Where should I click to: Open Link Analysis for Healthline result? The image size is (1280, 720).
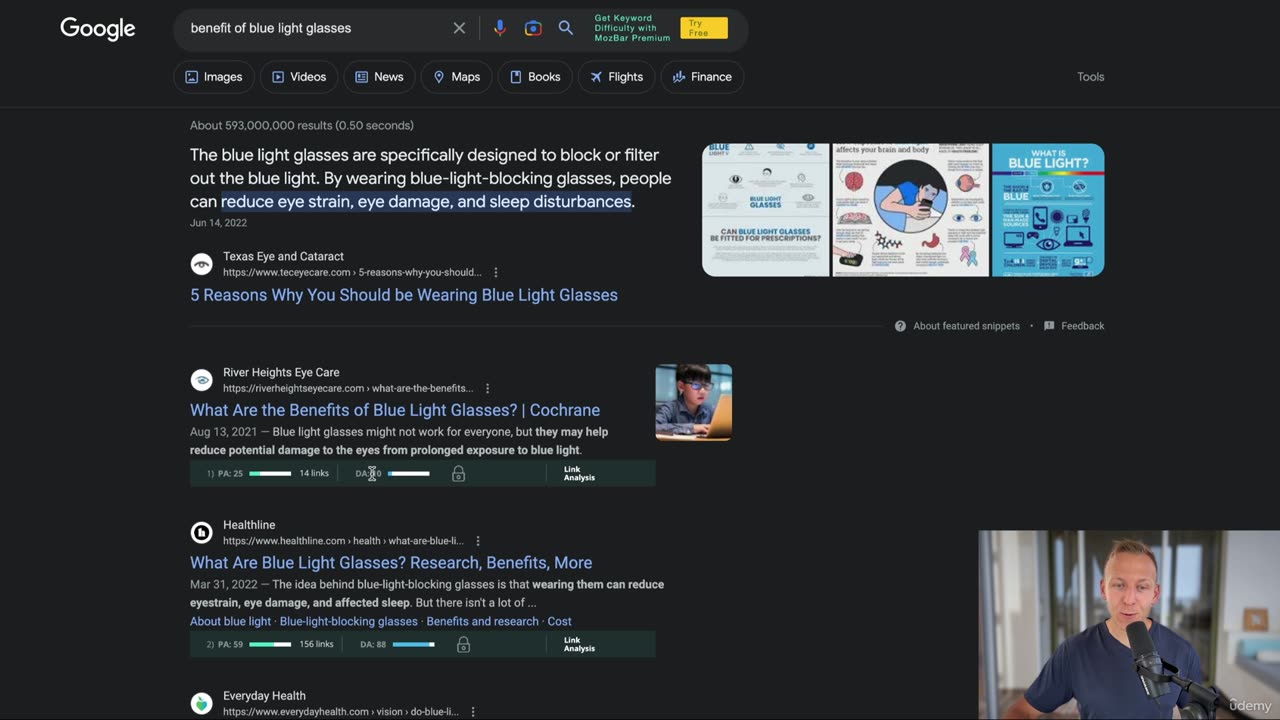tap(579, 645)
